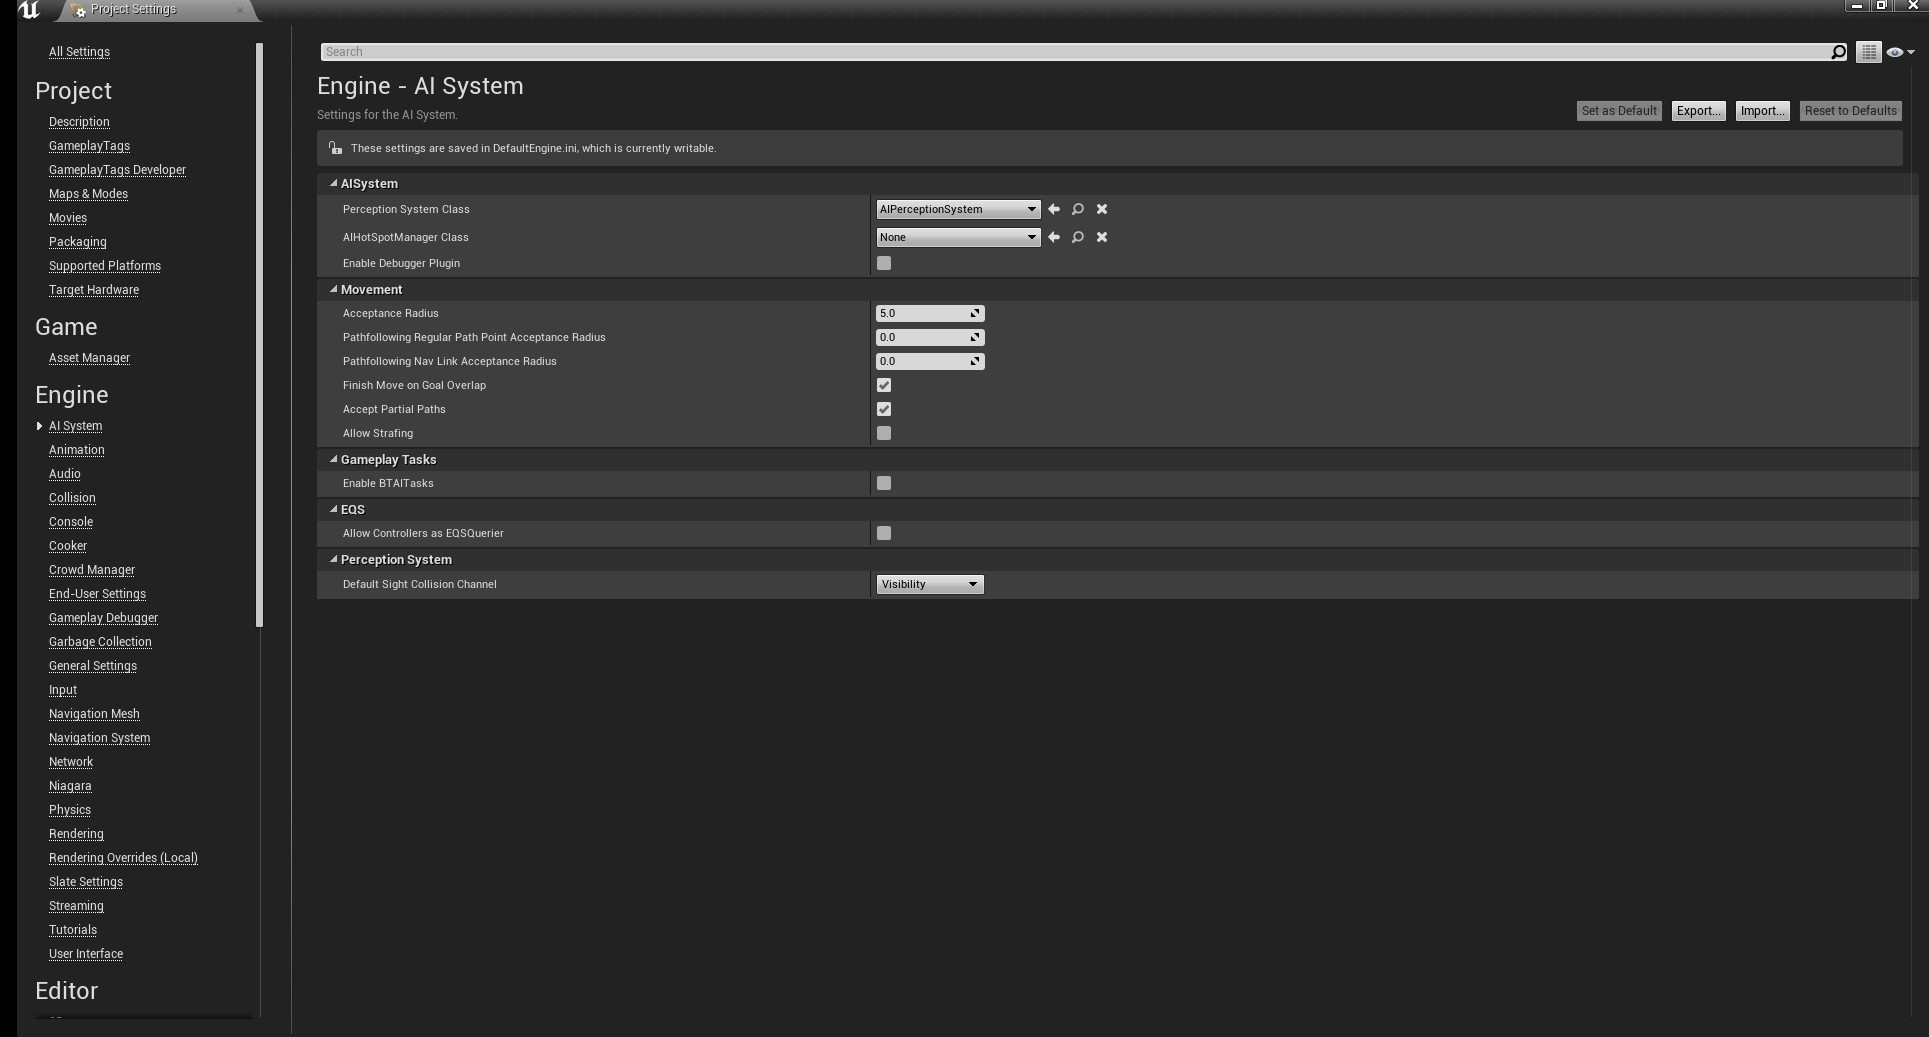Image resolution: width=1929 pixels, height=1037 pixels.
Task: Open Packaging settings
Action: (77, 242)
